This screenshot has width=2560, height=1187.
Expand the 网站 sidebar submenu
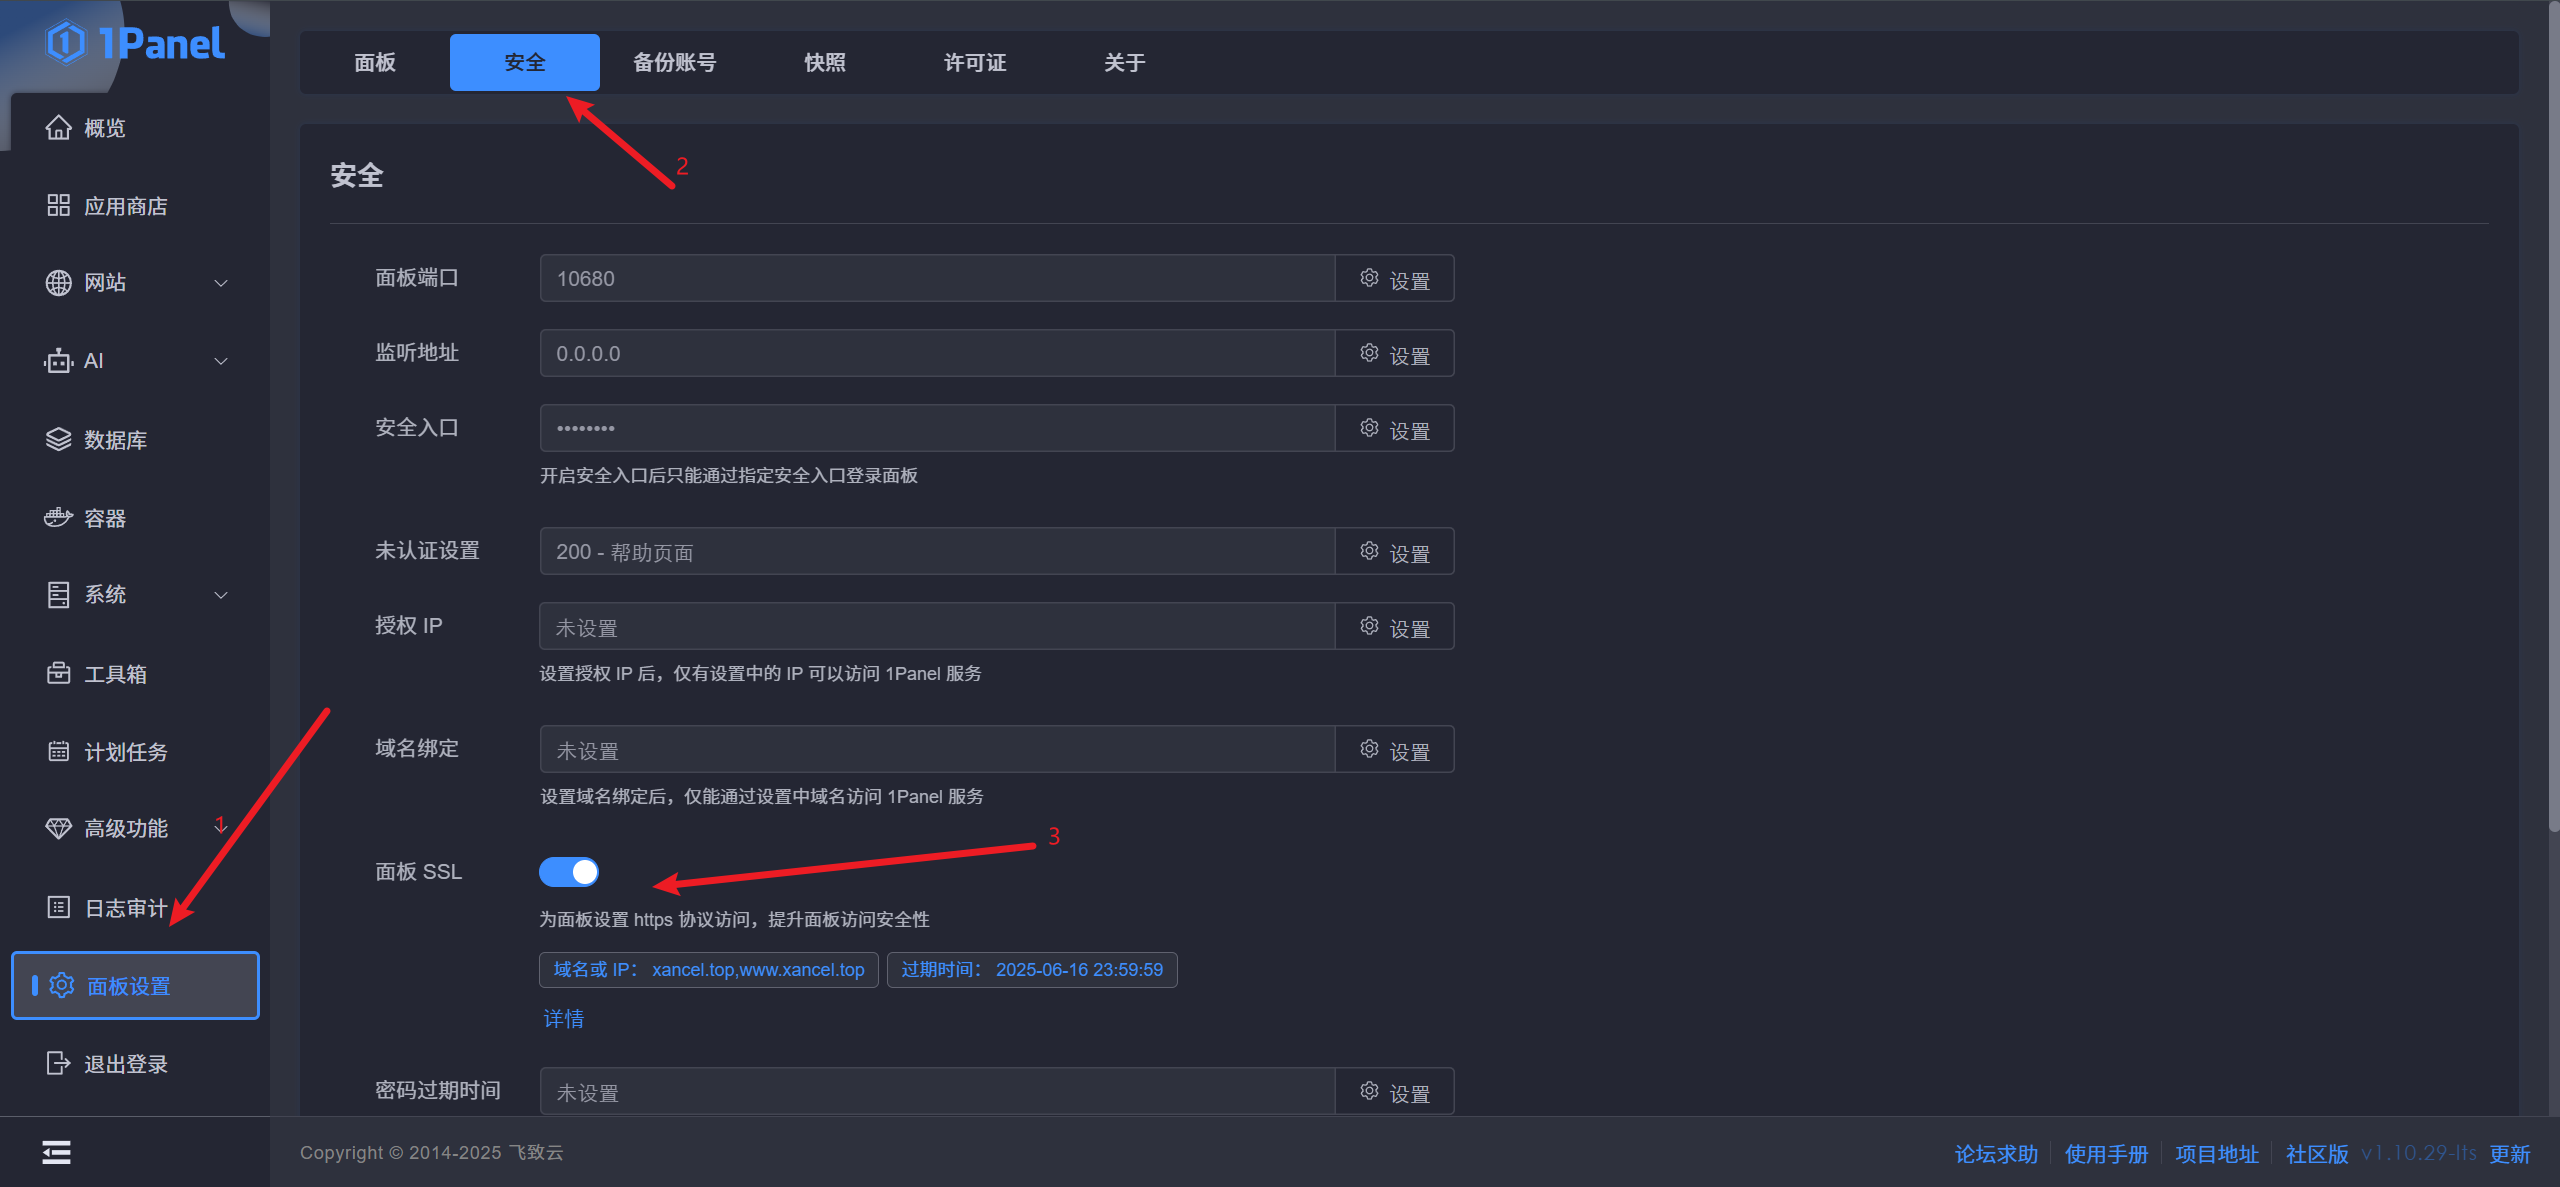pyautogui.click(x=221, y=283)
